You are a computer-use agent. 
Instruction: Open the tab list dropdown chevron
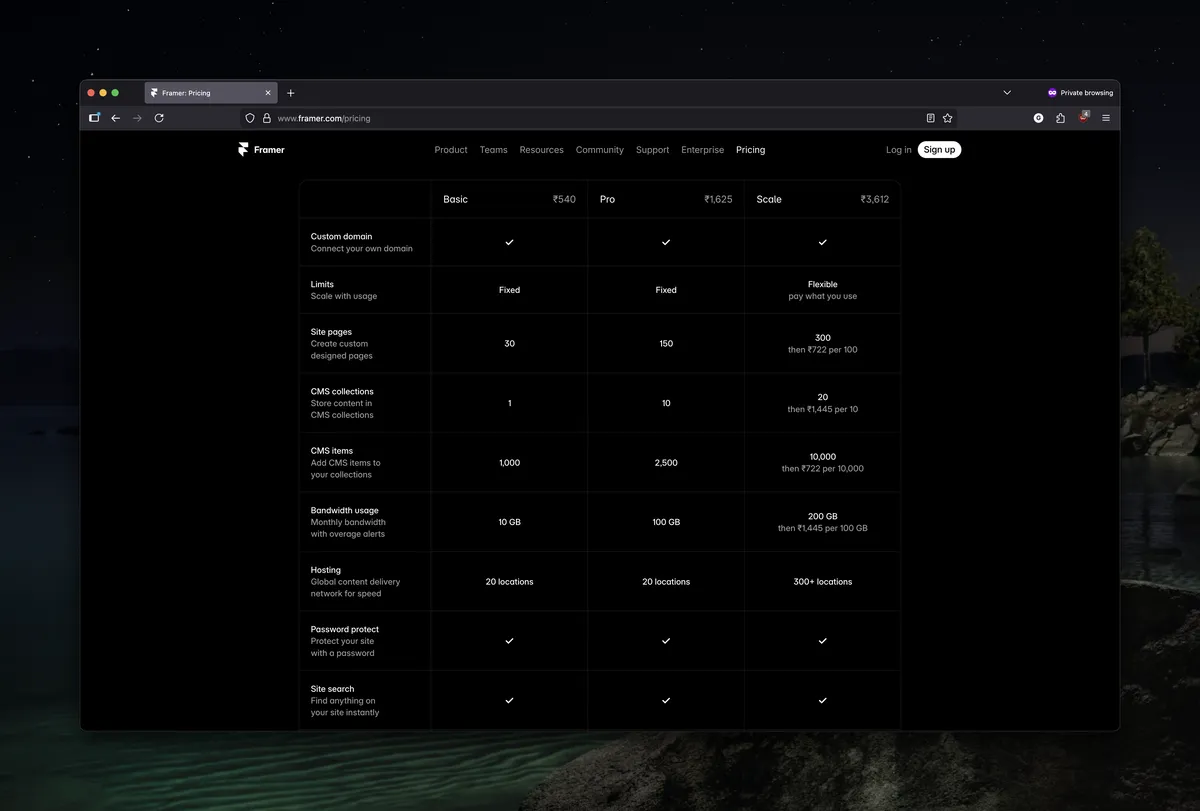pos(1007,92)
